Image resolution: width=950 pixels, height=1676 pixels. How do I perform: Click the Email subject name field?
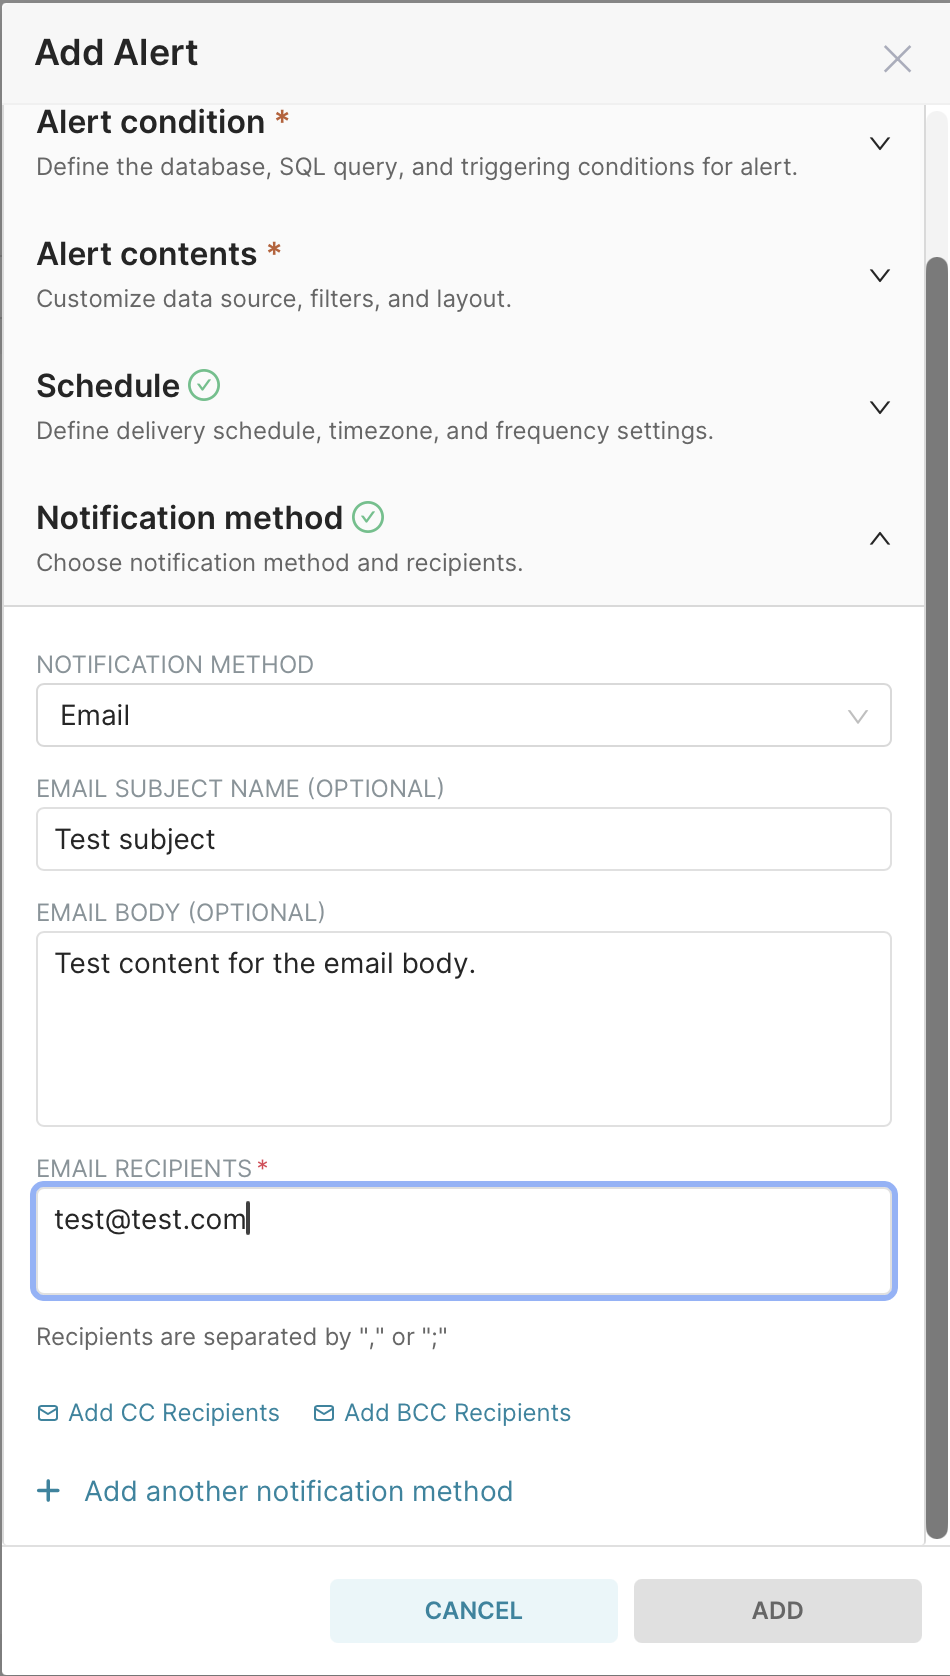pyautogui.click(x=463, y=839)
